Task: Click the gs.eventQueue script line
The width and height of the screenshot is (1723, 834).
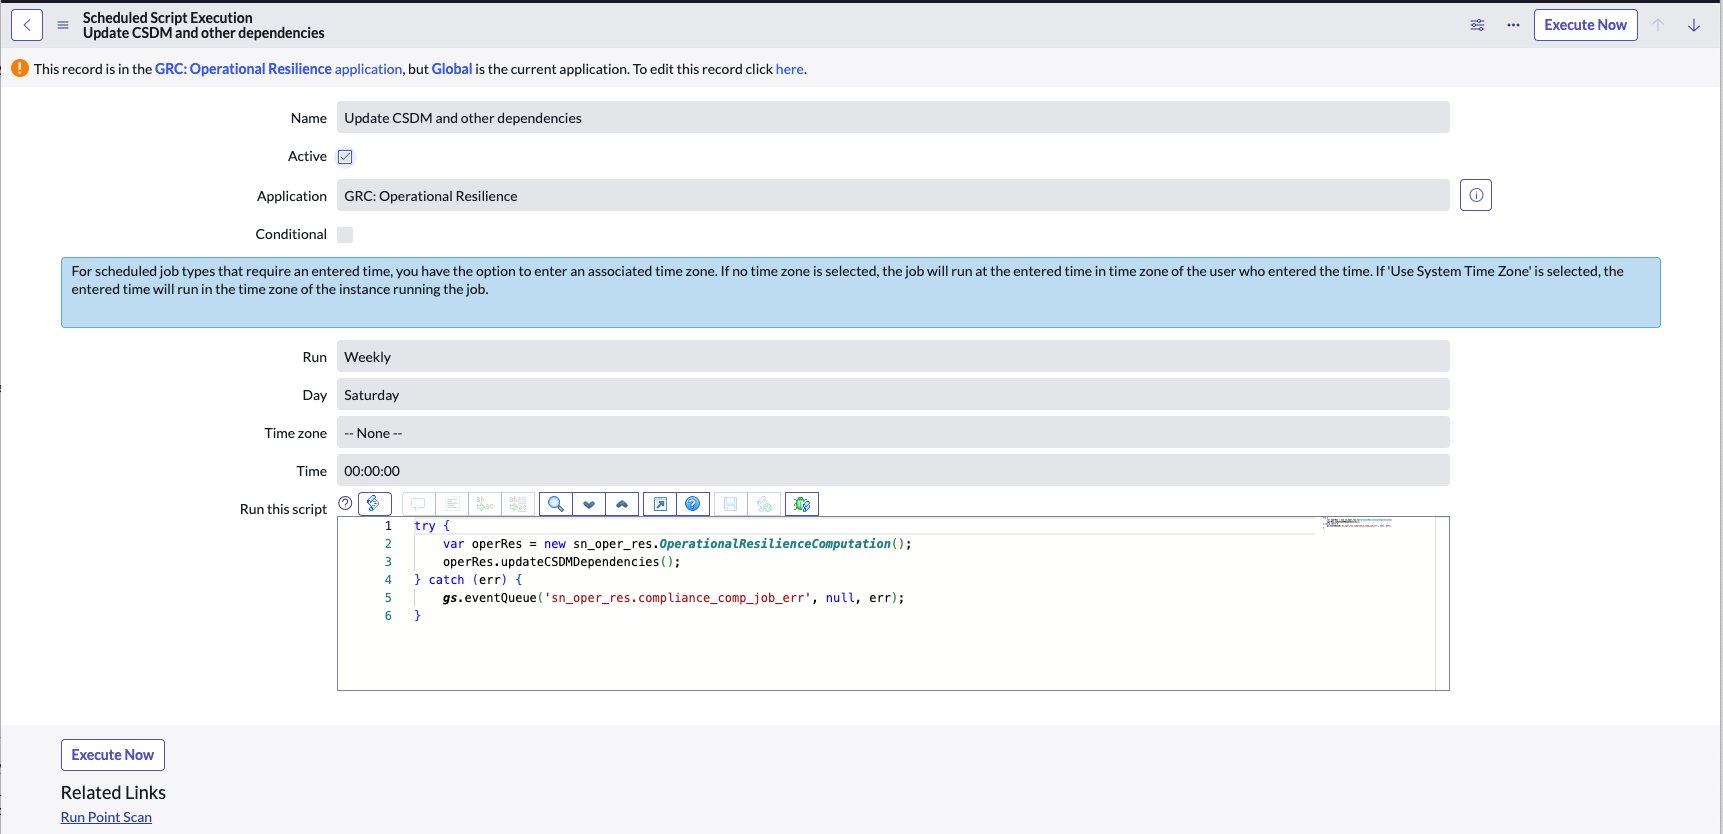Action: (673, 598)
